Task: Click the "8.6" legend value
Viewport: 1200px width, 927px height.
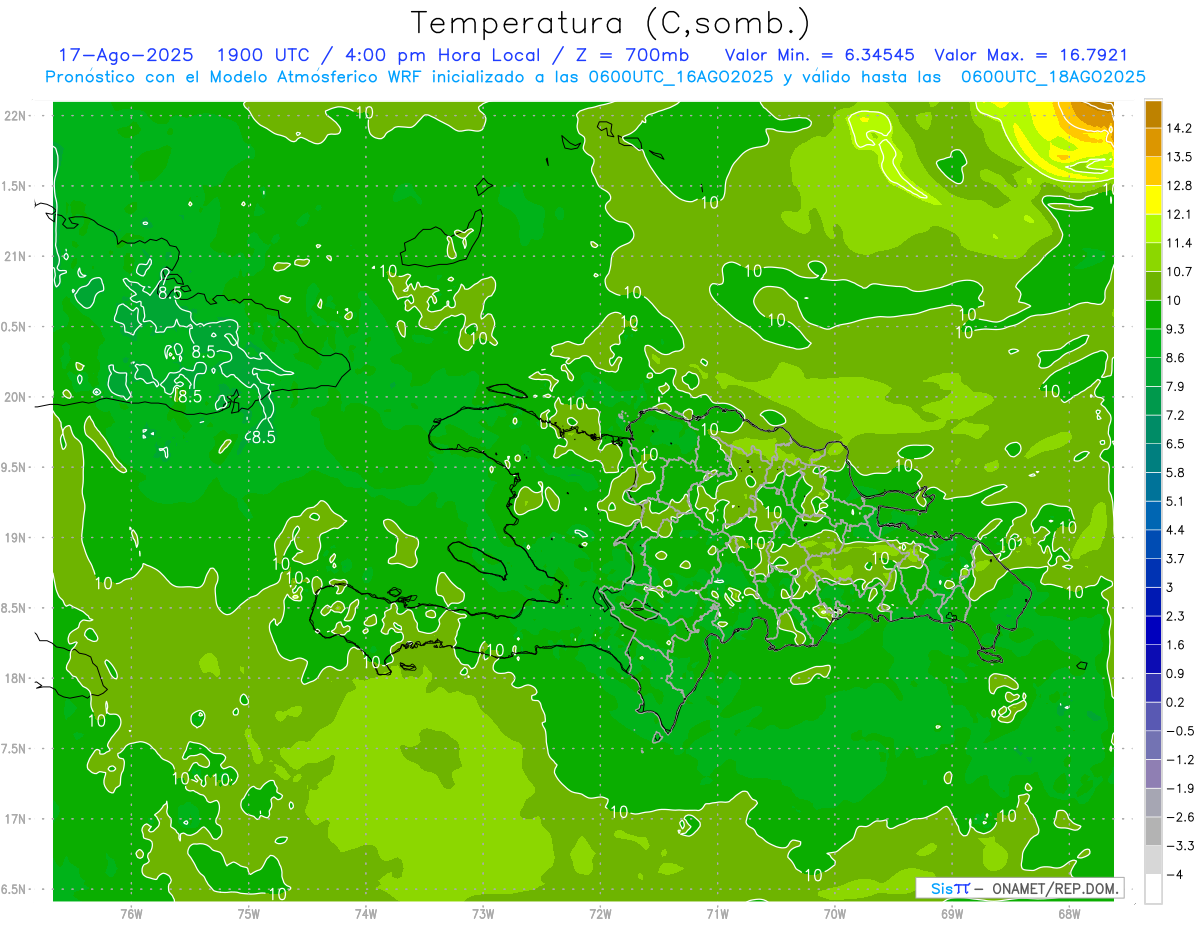Action: point(1175,357)
